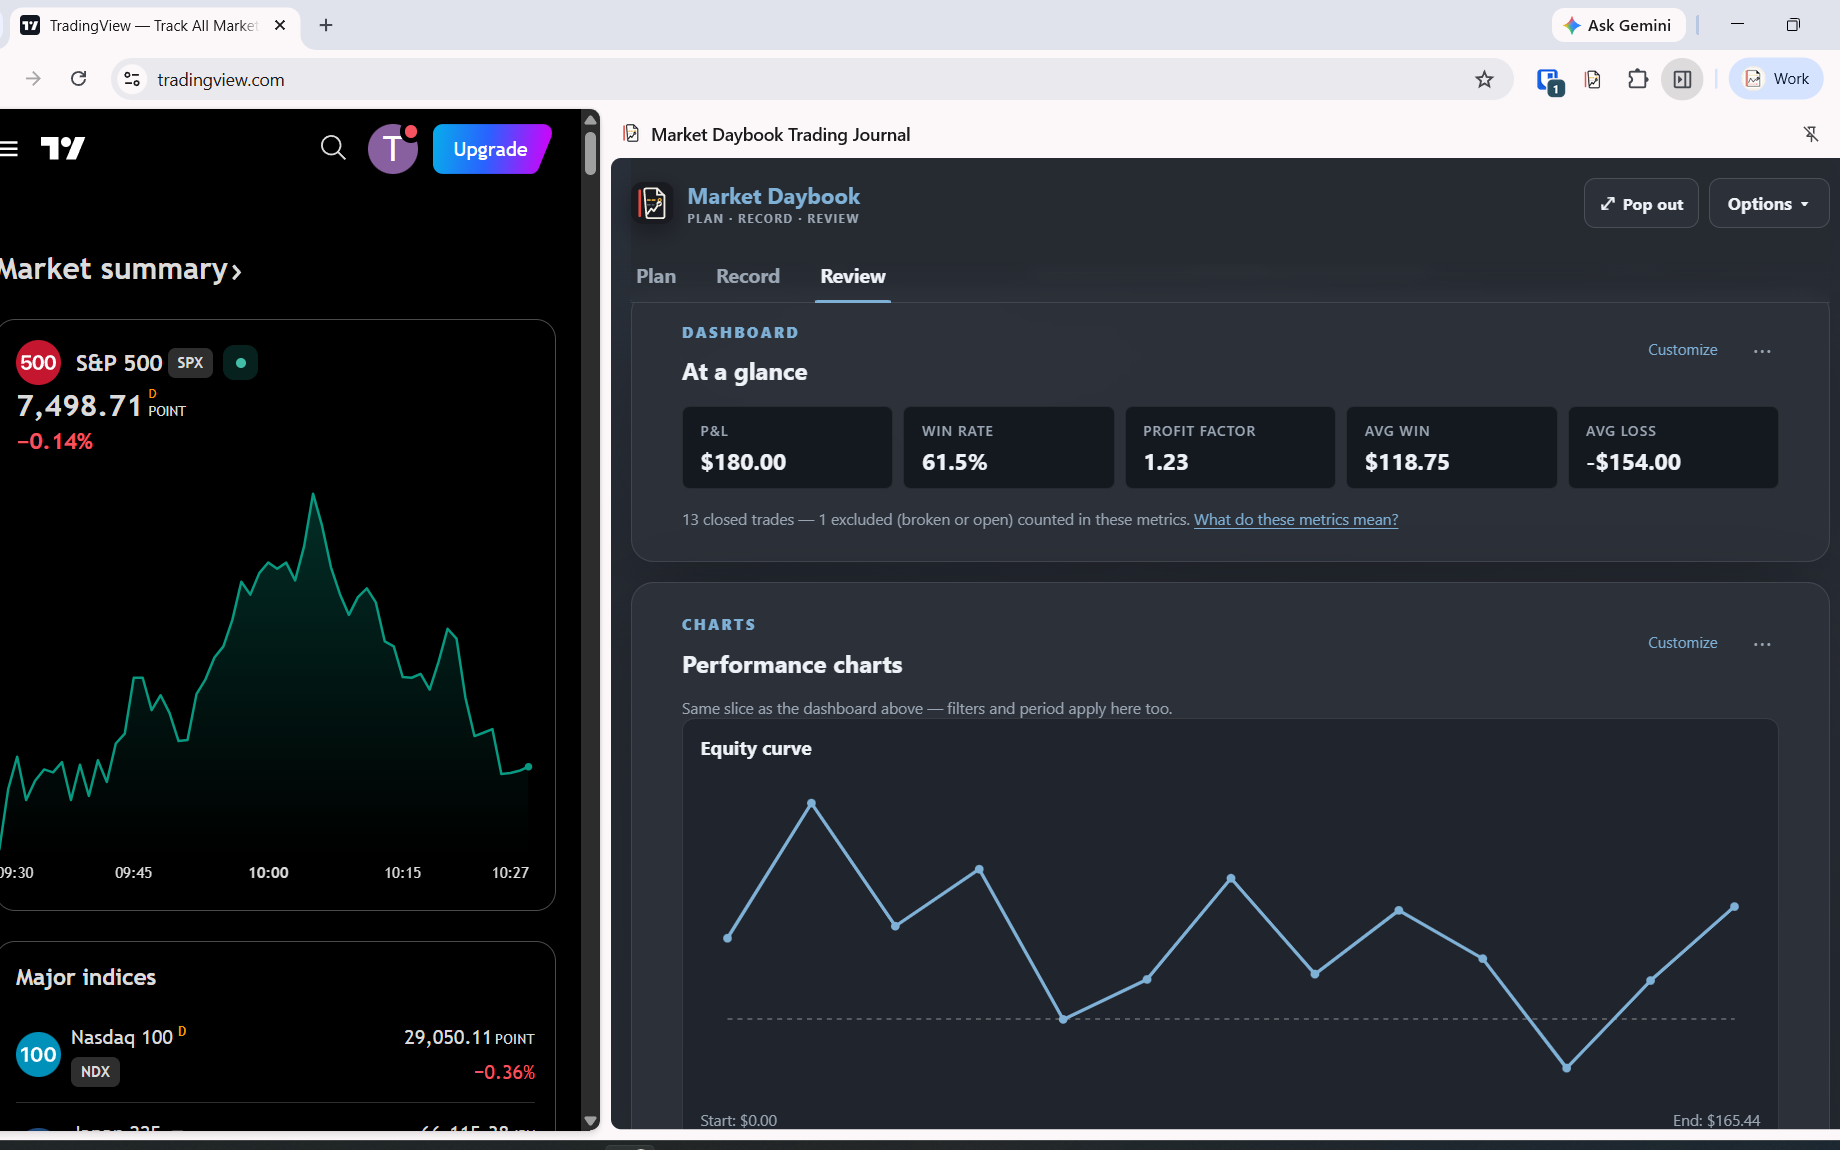Click scrollbar down arrow of TradingView page
This screenshot has height=1150, width=1840.
coord(590,1121)
